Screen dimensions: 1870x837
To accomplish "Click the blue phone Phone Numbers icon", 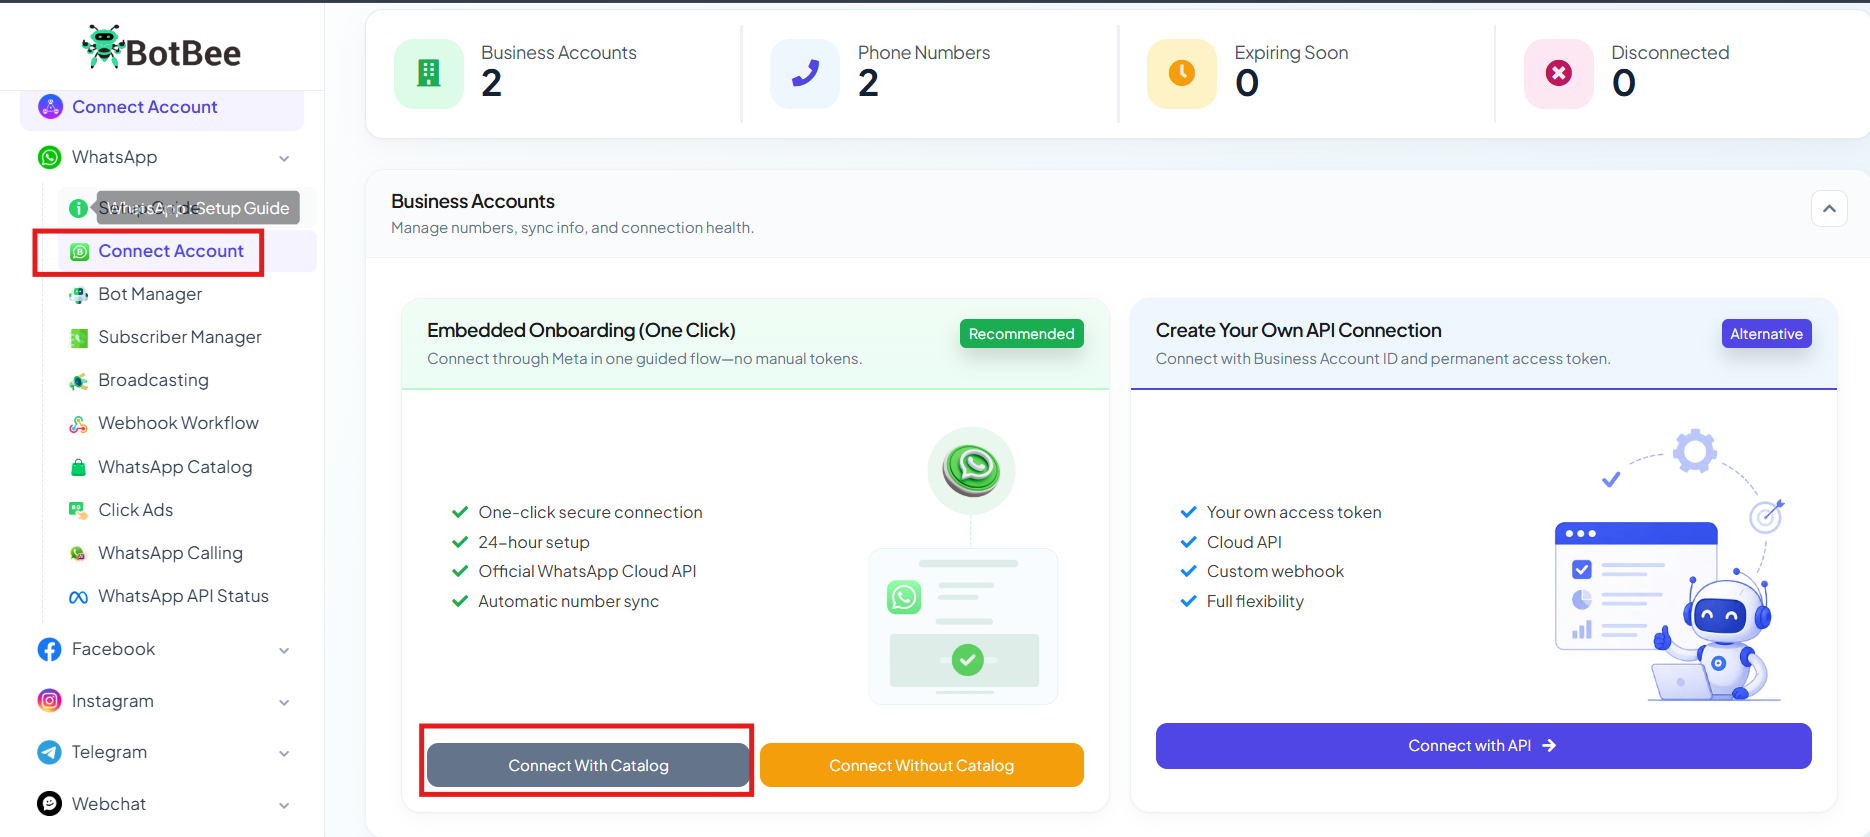I will 805,73.
